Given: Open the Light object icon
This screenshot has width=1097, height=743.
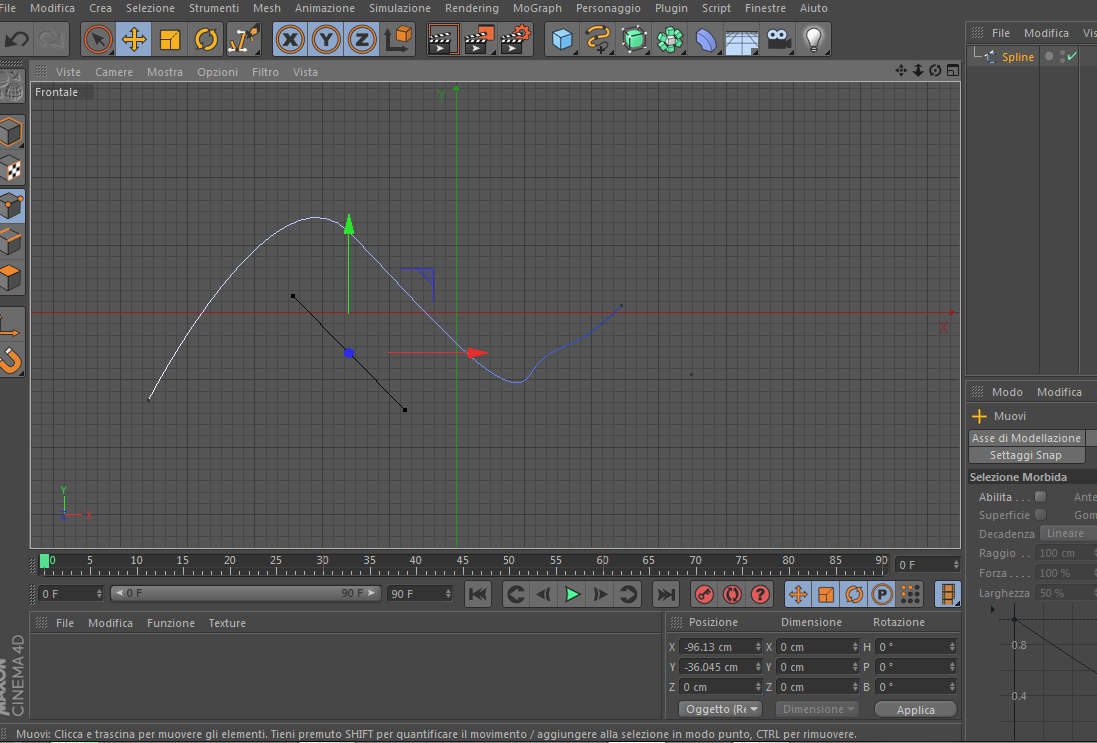Looking at the screenshot, I should point(813,40).
